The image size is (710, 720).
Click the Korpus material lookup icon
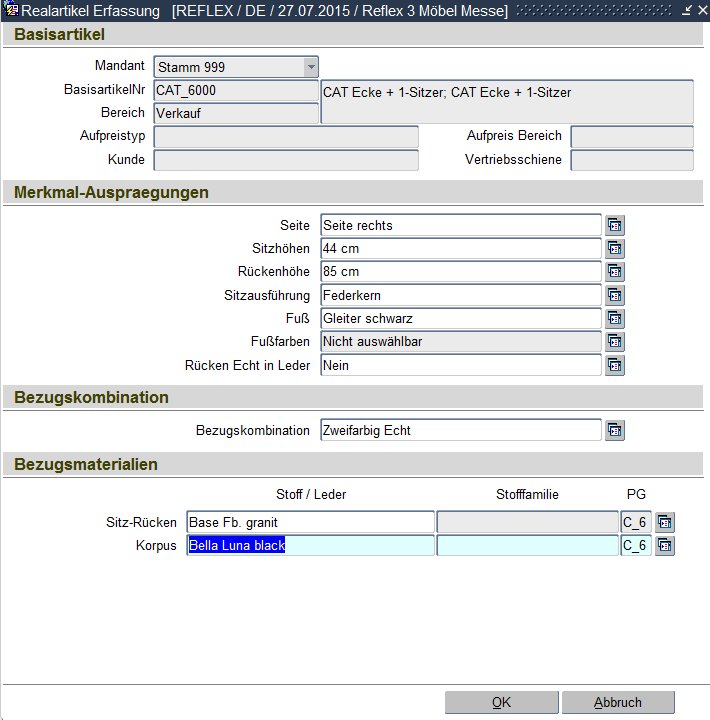(x=665, y=546)
